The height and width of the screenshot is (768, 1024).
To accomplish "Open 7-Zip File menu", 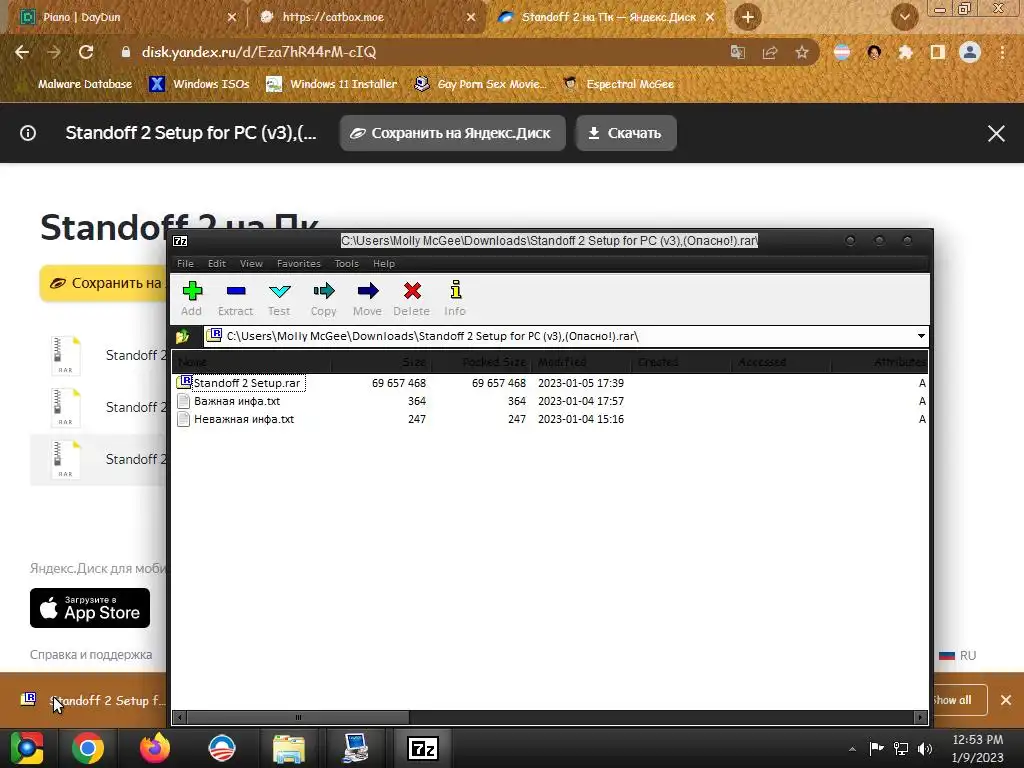I will tap(185, 263).
